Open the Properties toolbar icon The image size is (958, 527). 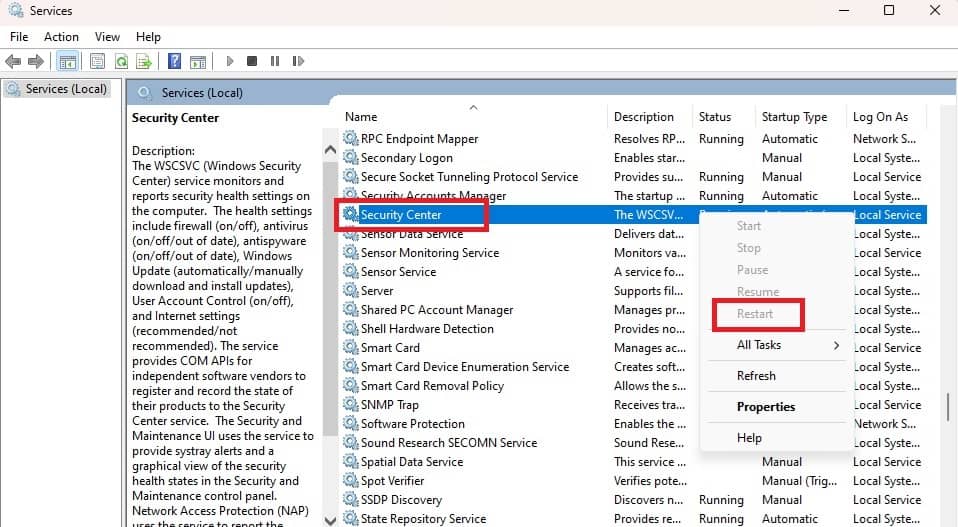97,61
